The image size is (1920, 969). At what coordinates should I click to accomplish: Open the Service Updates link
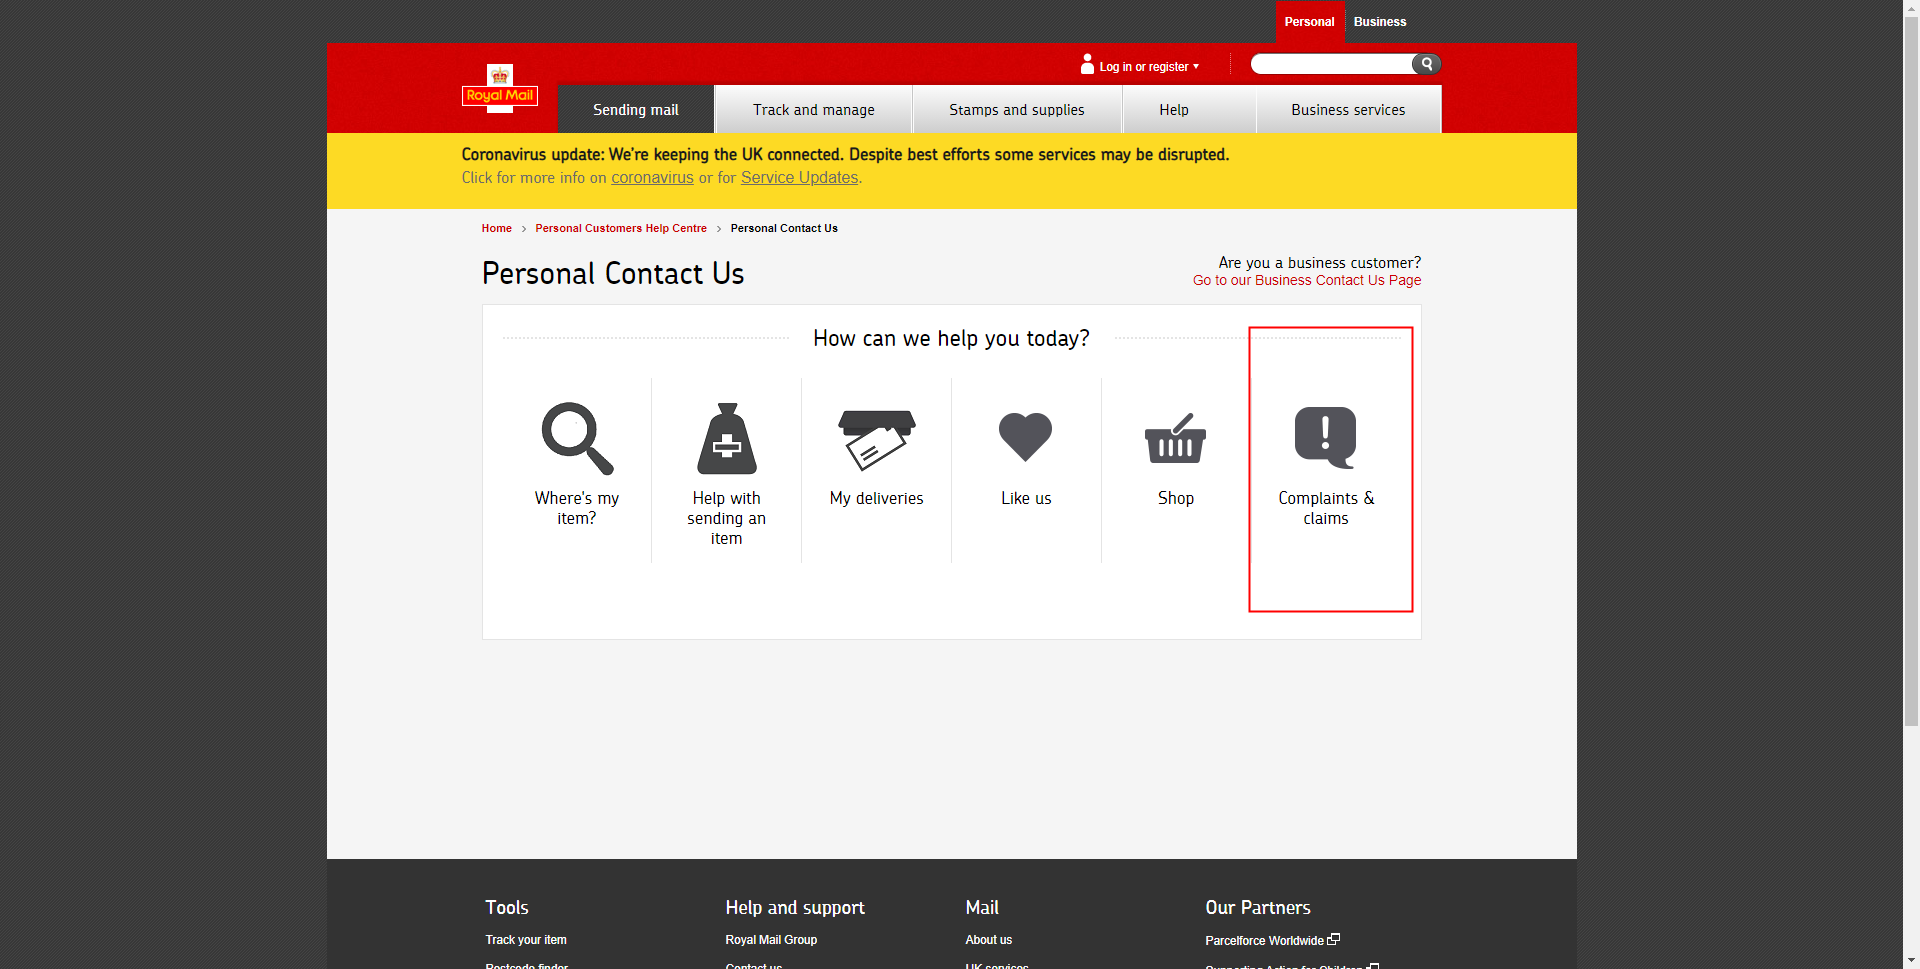799,178
